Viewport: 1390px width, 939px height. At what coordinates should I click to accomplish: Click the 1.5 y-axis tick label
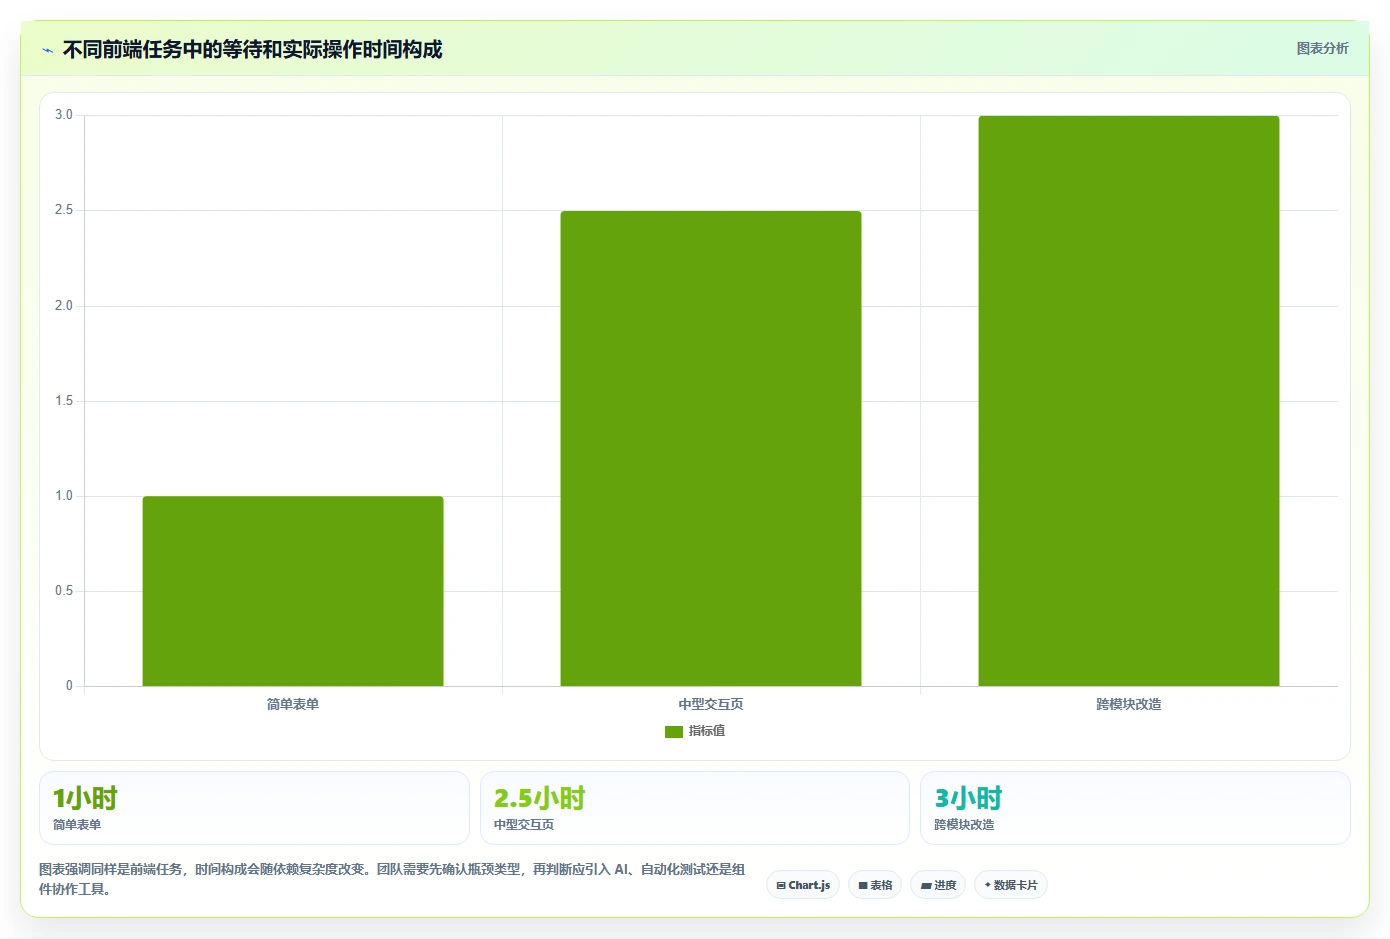pos(64,401)
